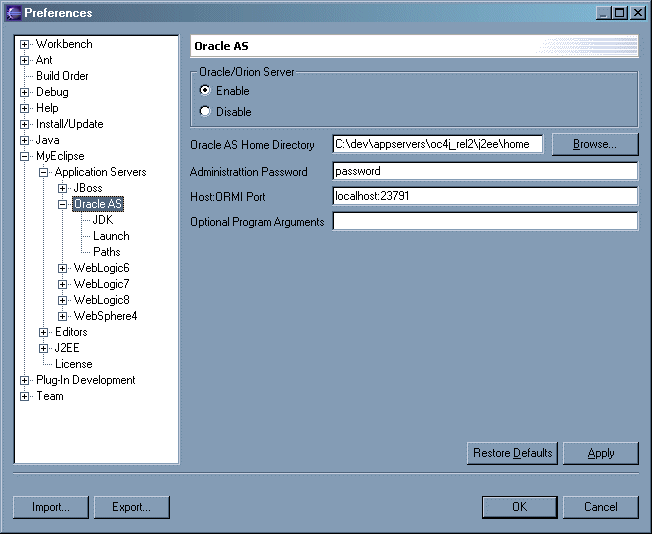The width and height of the screenshot is (652, 534).
Task: Click the Preferences window title bar icon
Action: (12, 12)
